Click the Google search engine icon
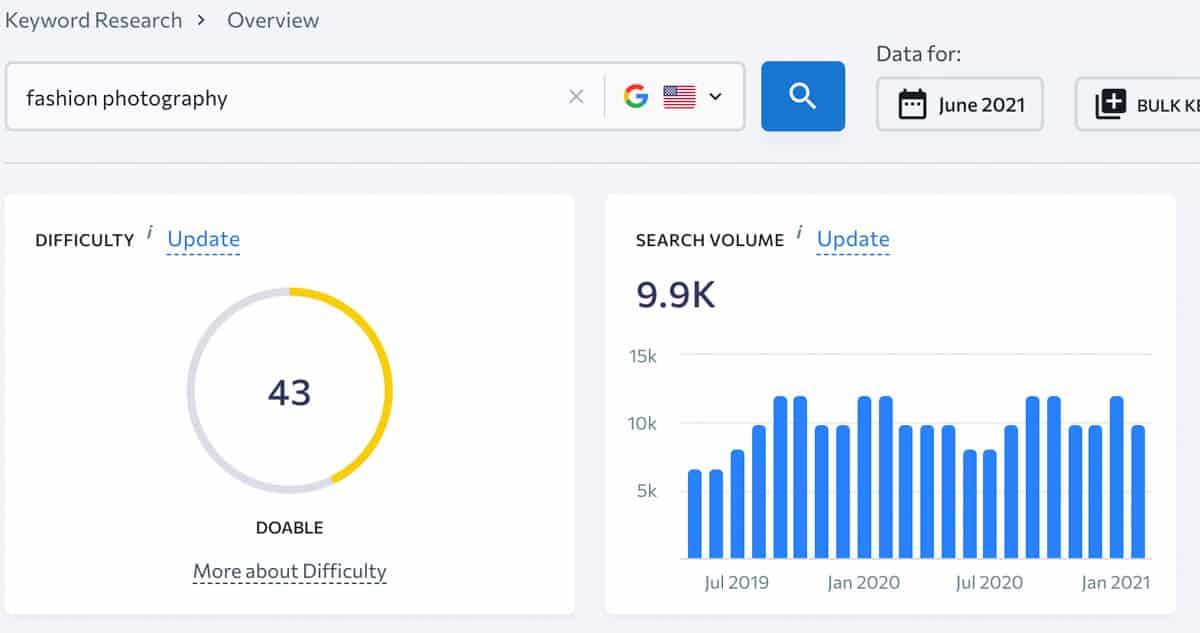The height and width of the screenshot is (633, 1200). (x=635, y=97)
